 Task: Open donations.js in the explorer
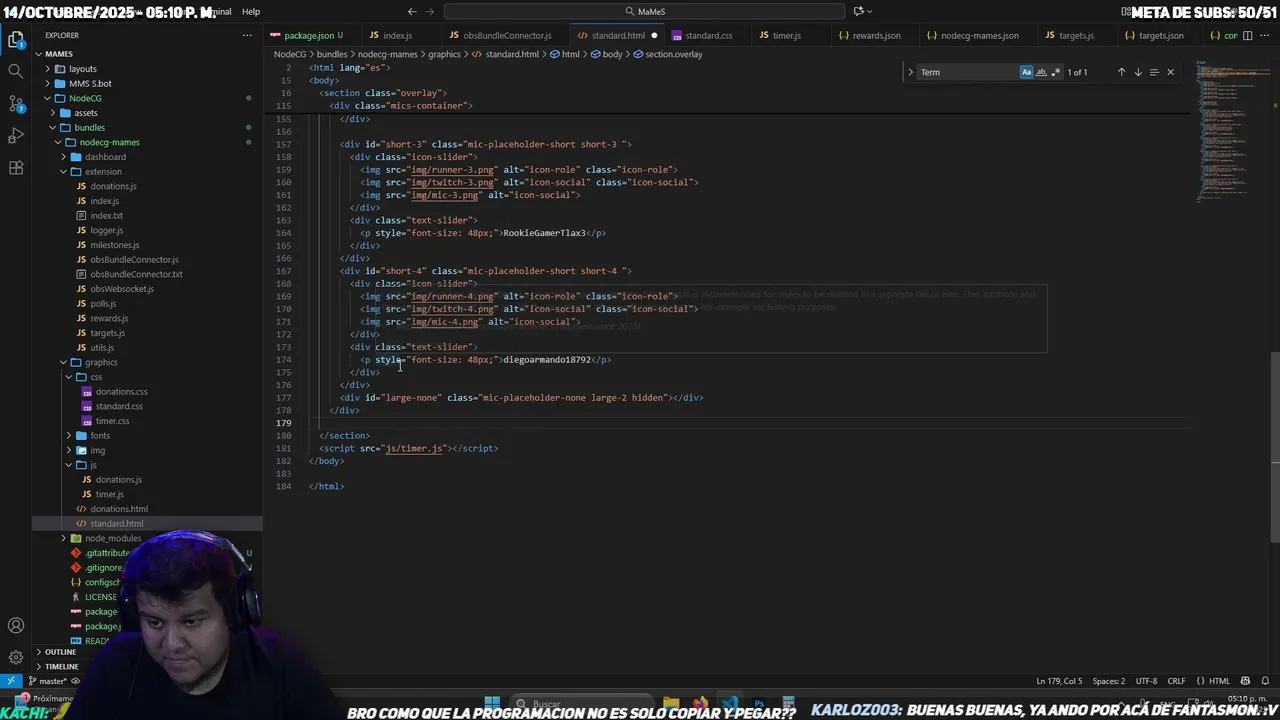(x=113, y=186)
